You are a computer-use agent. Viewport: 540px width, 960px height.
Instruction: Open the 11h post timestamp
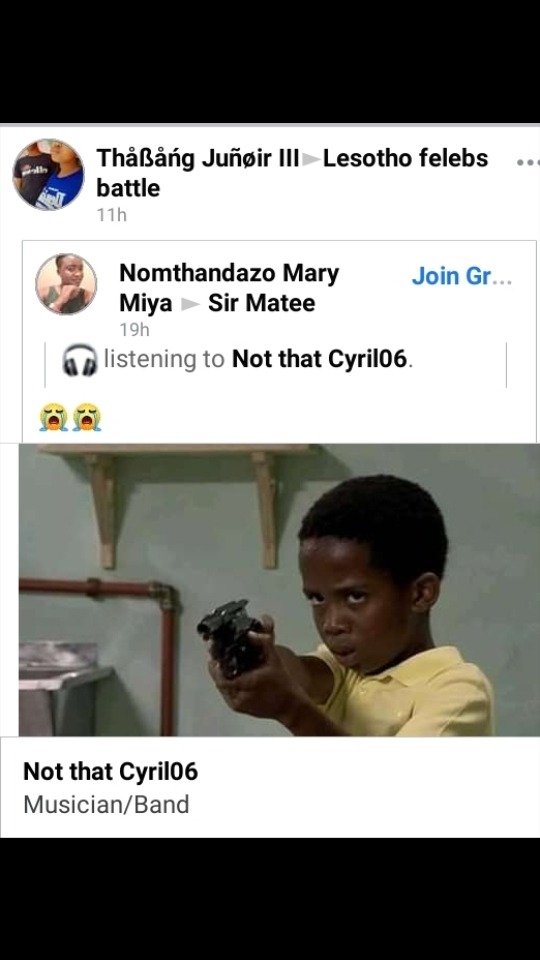click(x=111, y=215)
